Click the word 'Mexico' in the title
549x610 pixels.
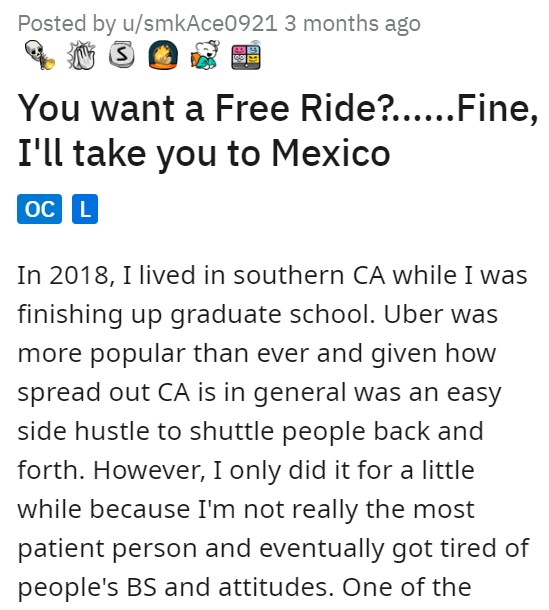coord(331,153)
